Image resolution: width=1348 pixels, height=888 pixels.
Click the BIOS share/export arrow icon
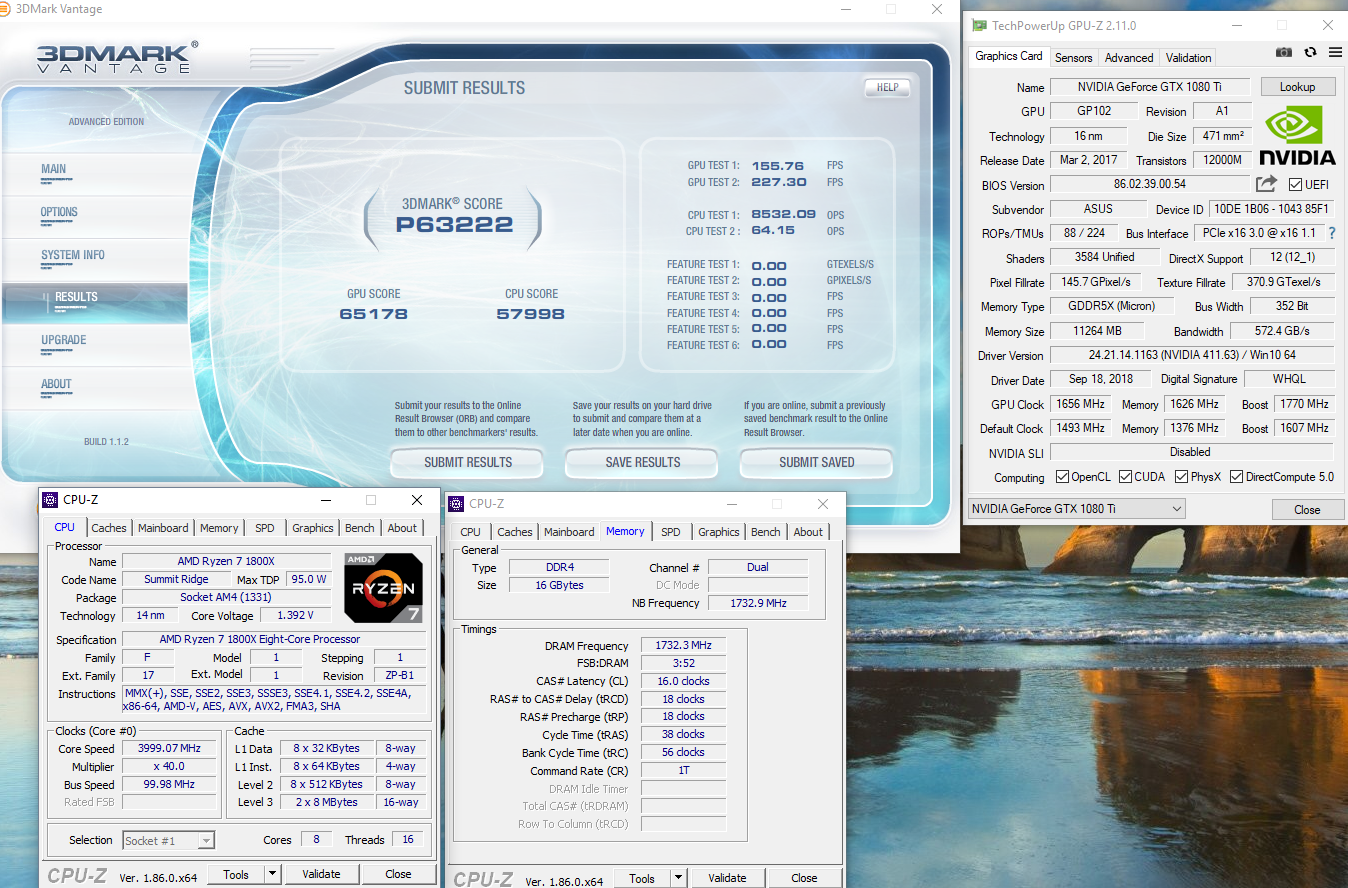click(x=1266, y=184)
